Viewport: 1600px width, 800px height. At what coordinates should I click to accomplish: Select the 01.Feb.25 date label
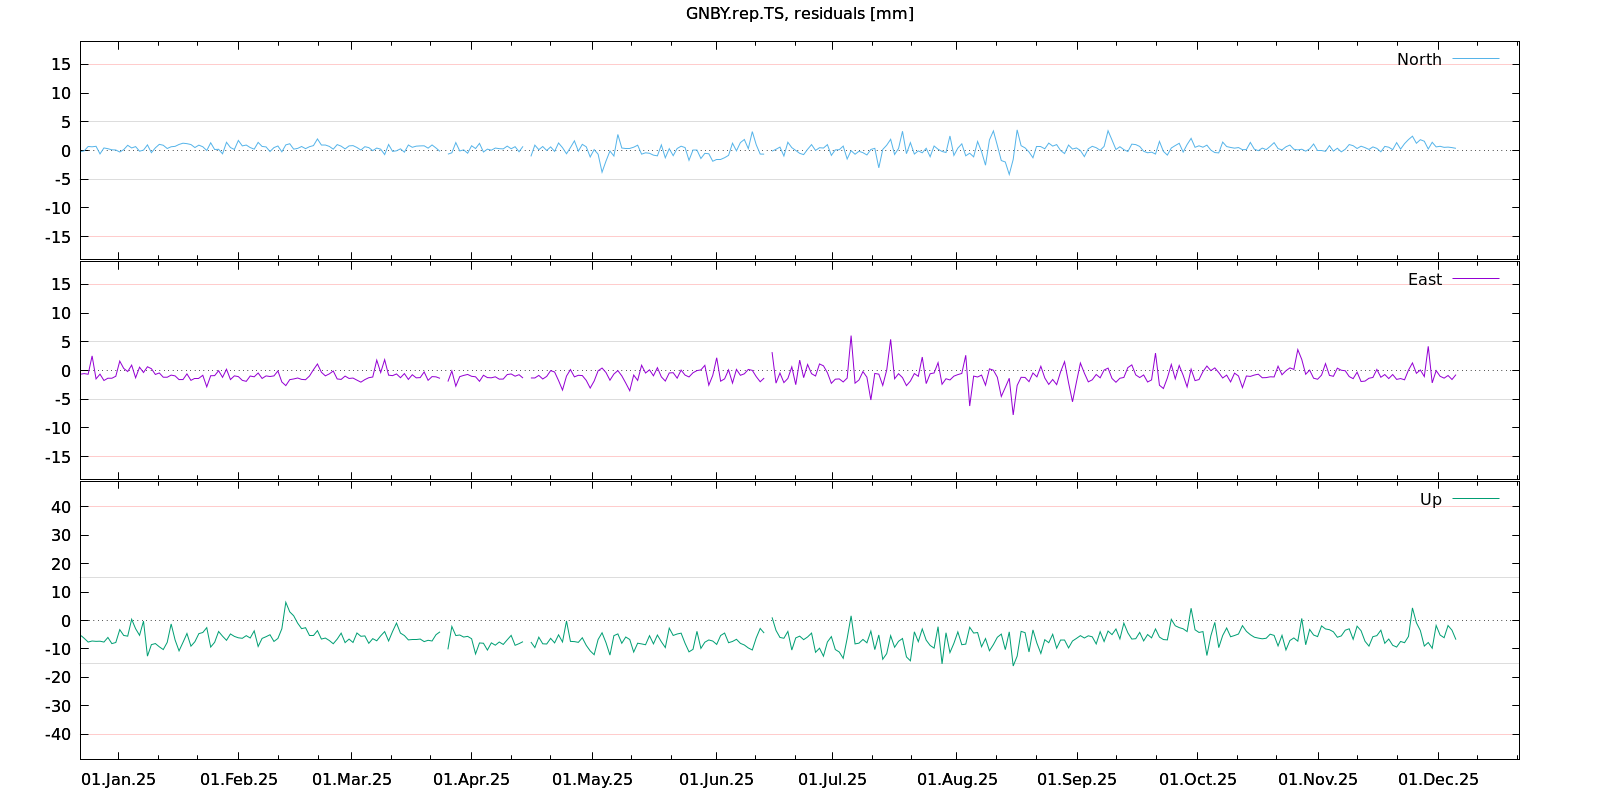pos(239,780)
